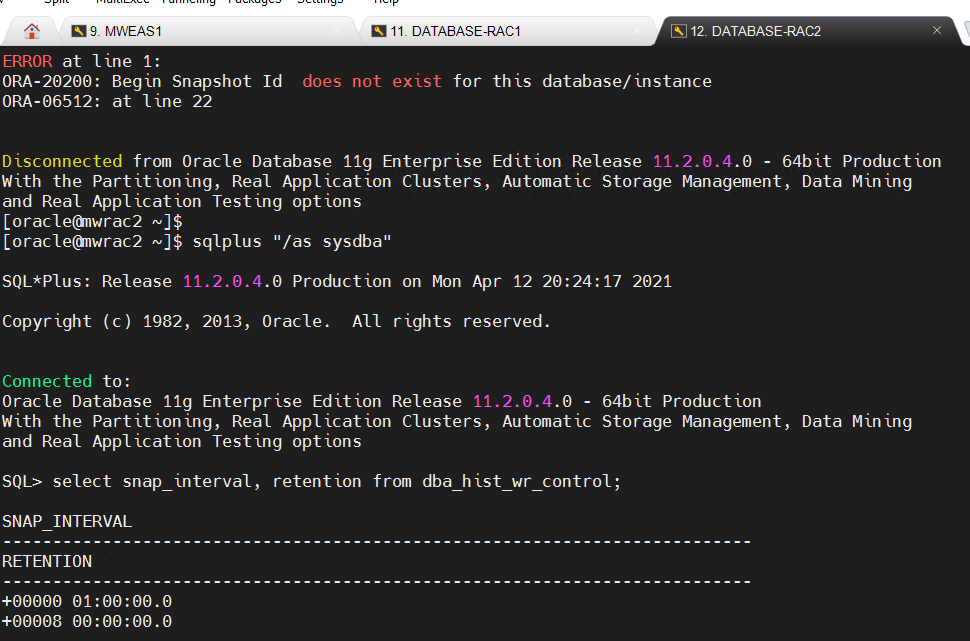Click the session icon on DATABASE-RAC2 tab
970x641 pixels.
pos(679,31)
